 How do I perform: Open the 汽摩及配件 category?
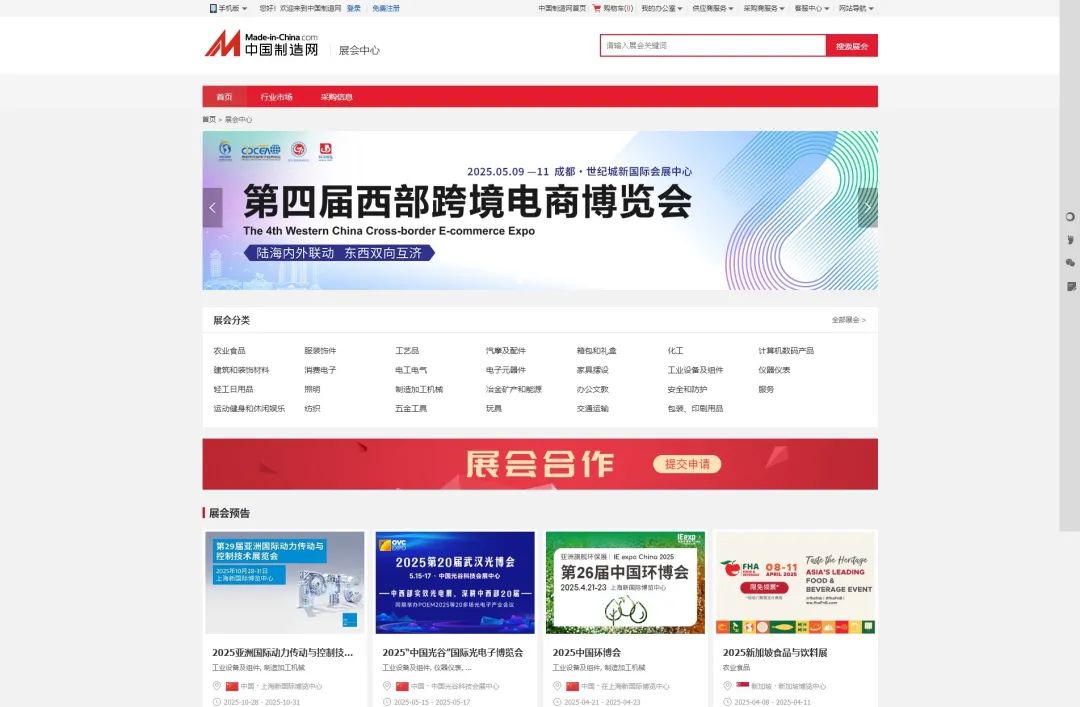pos(506,351)
